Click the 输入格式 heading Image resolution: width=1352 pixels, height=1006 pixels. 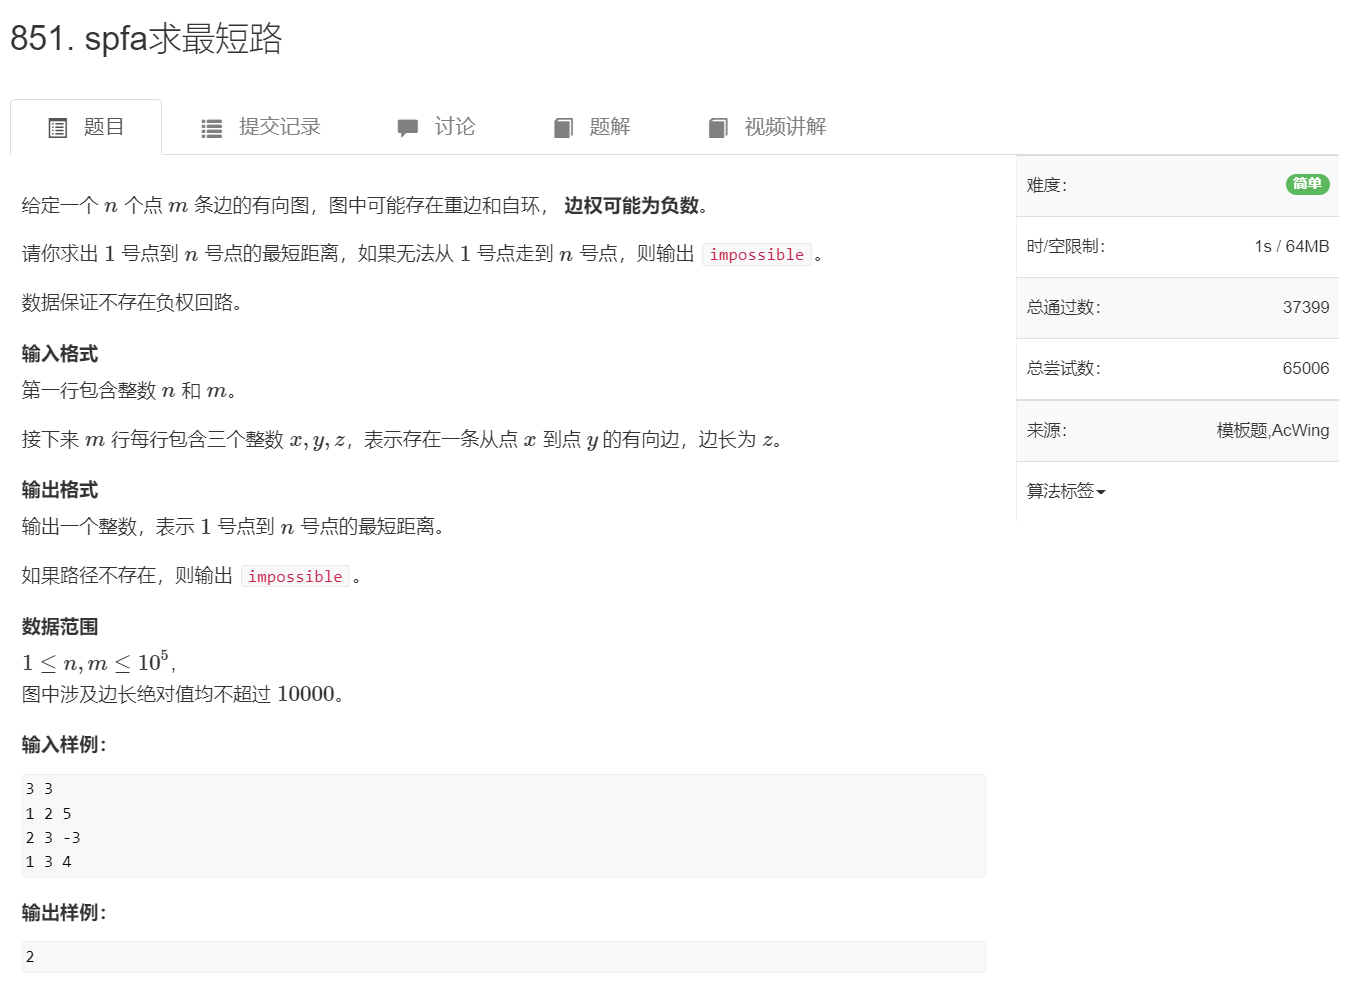60,354
